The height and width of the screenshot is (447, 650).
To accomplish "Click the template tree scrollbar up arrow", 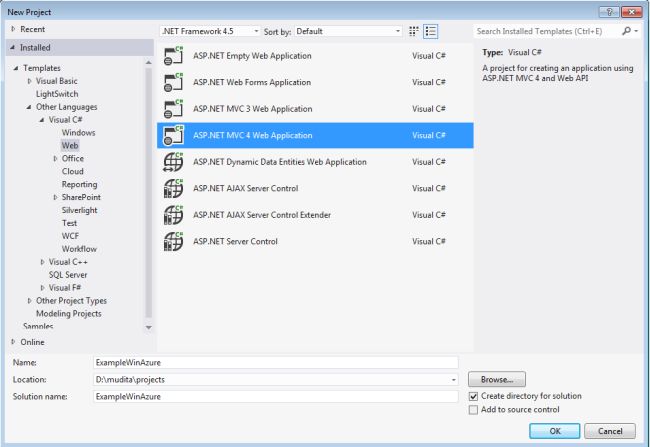I will pyautogui.click(x=149, y=62).
